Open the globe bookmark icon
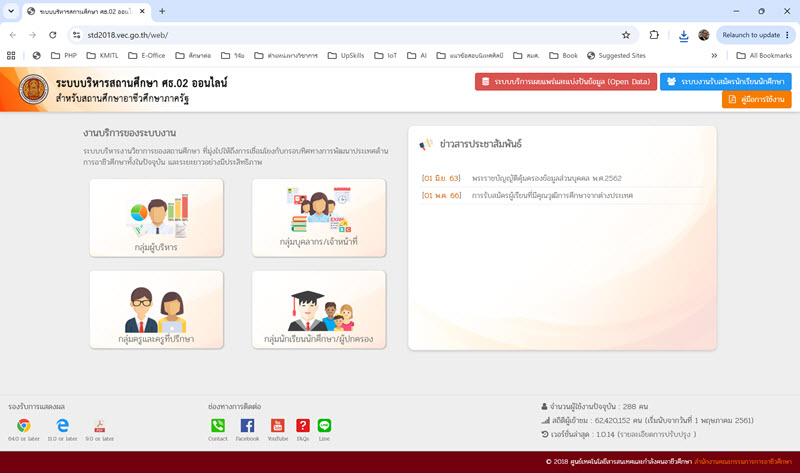 click(x=36, y=55)
